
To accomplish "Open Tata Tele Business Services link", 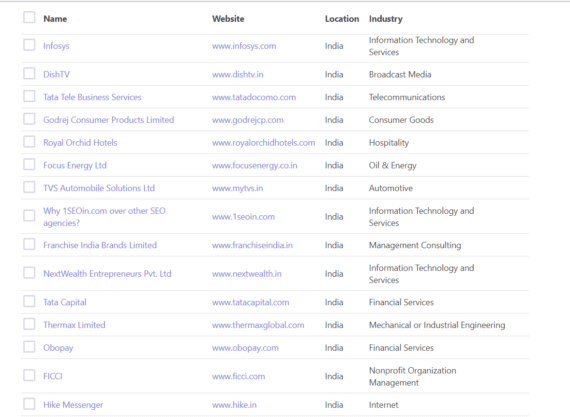I will 92,97.
